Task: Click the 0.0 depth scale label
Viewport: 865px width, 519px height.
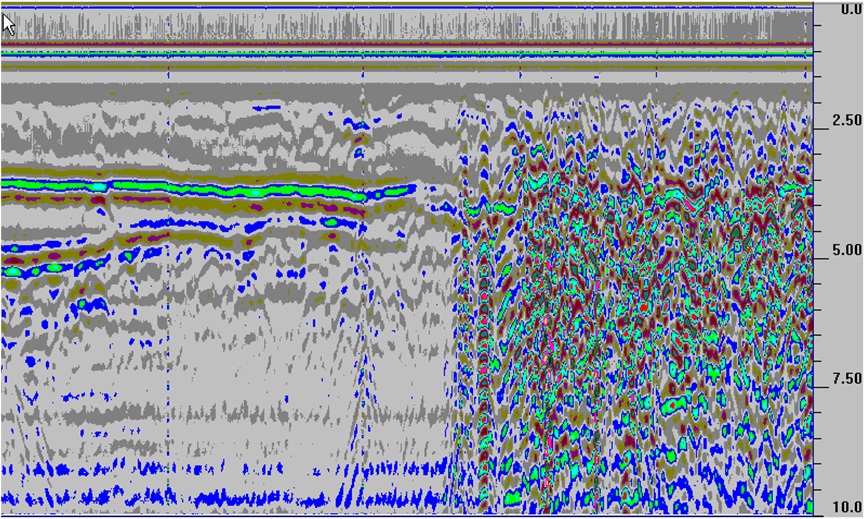Action: (x=851, y=9)
